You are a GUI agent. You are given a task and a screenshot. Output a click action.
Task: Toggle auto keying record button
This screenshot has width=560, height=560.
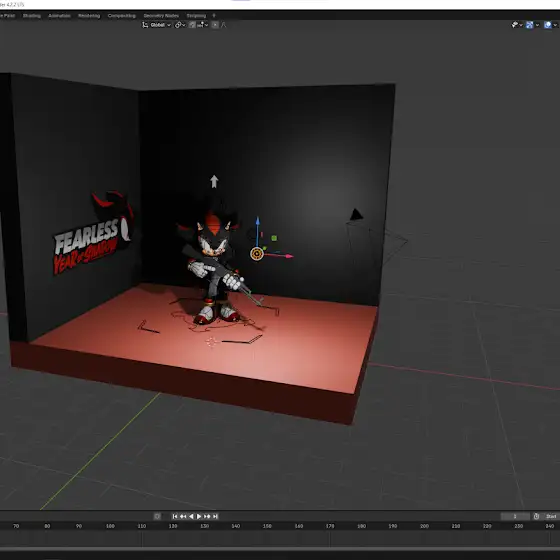(x=157, y=516)
